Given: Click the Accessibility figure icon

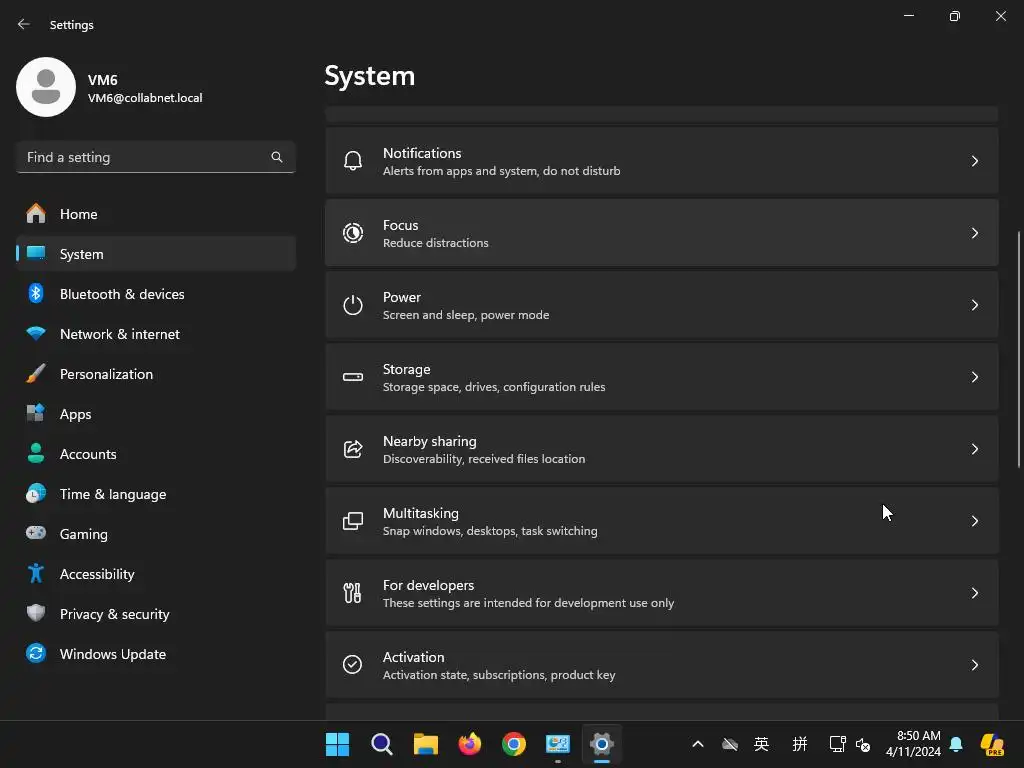Looking at the screenshot, I should click(x=36, y=573).
